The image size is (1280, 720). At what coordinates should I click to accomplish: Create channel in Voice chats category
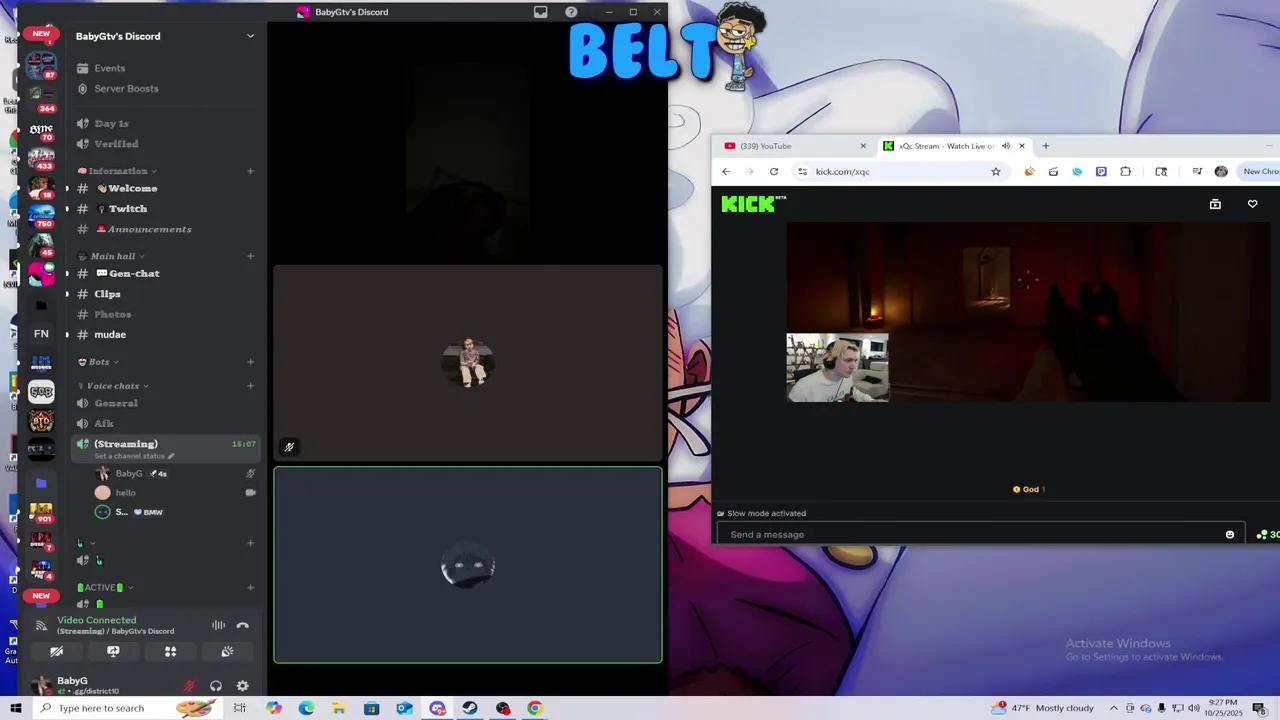250,386
